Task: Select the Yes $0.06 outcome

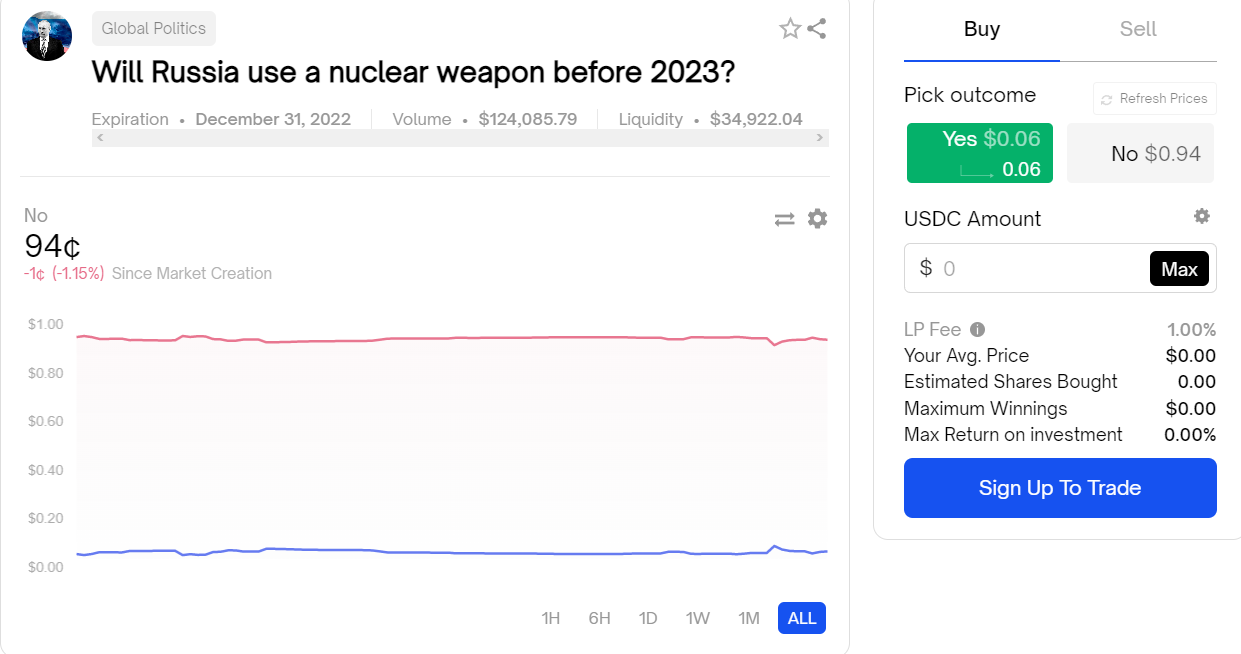Action: click(980, 153)
